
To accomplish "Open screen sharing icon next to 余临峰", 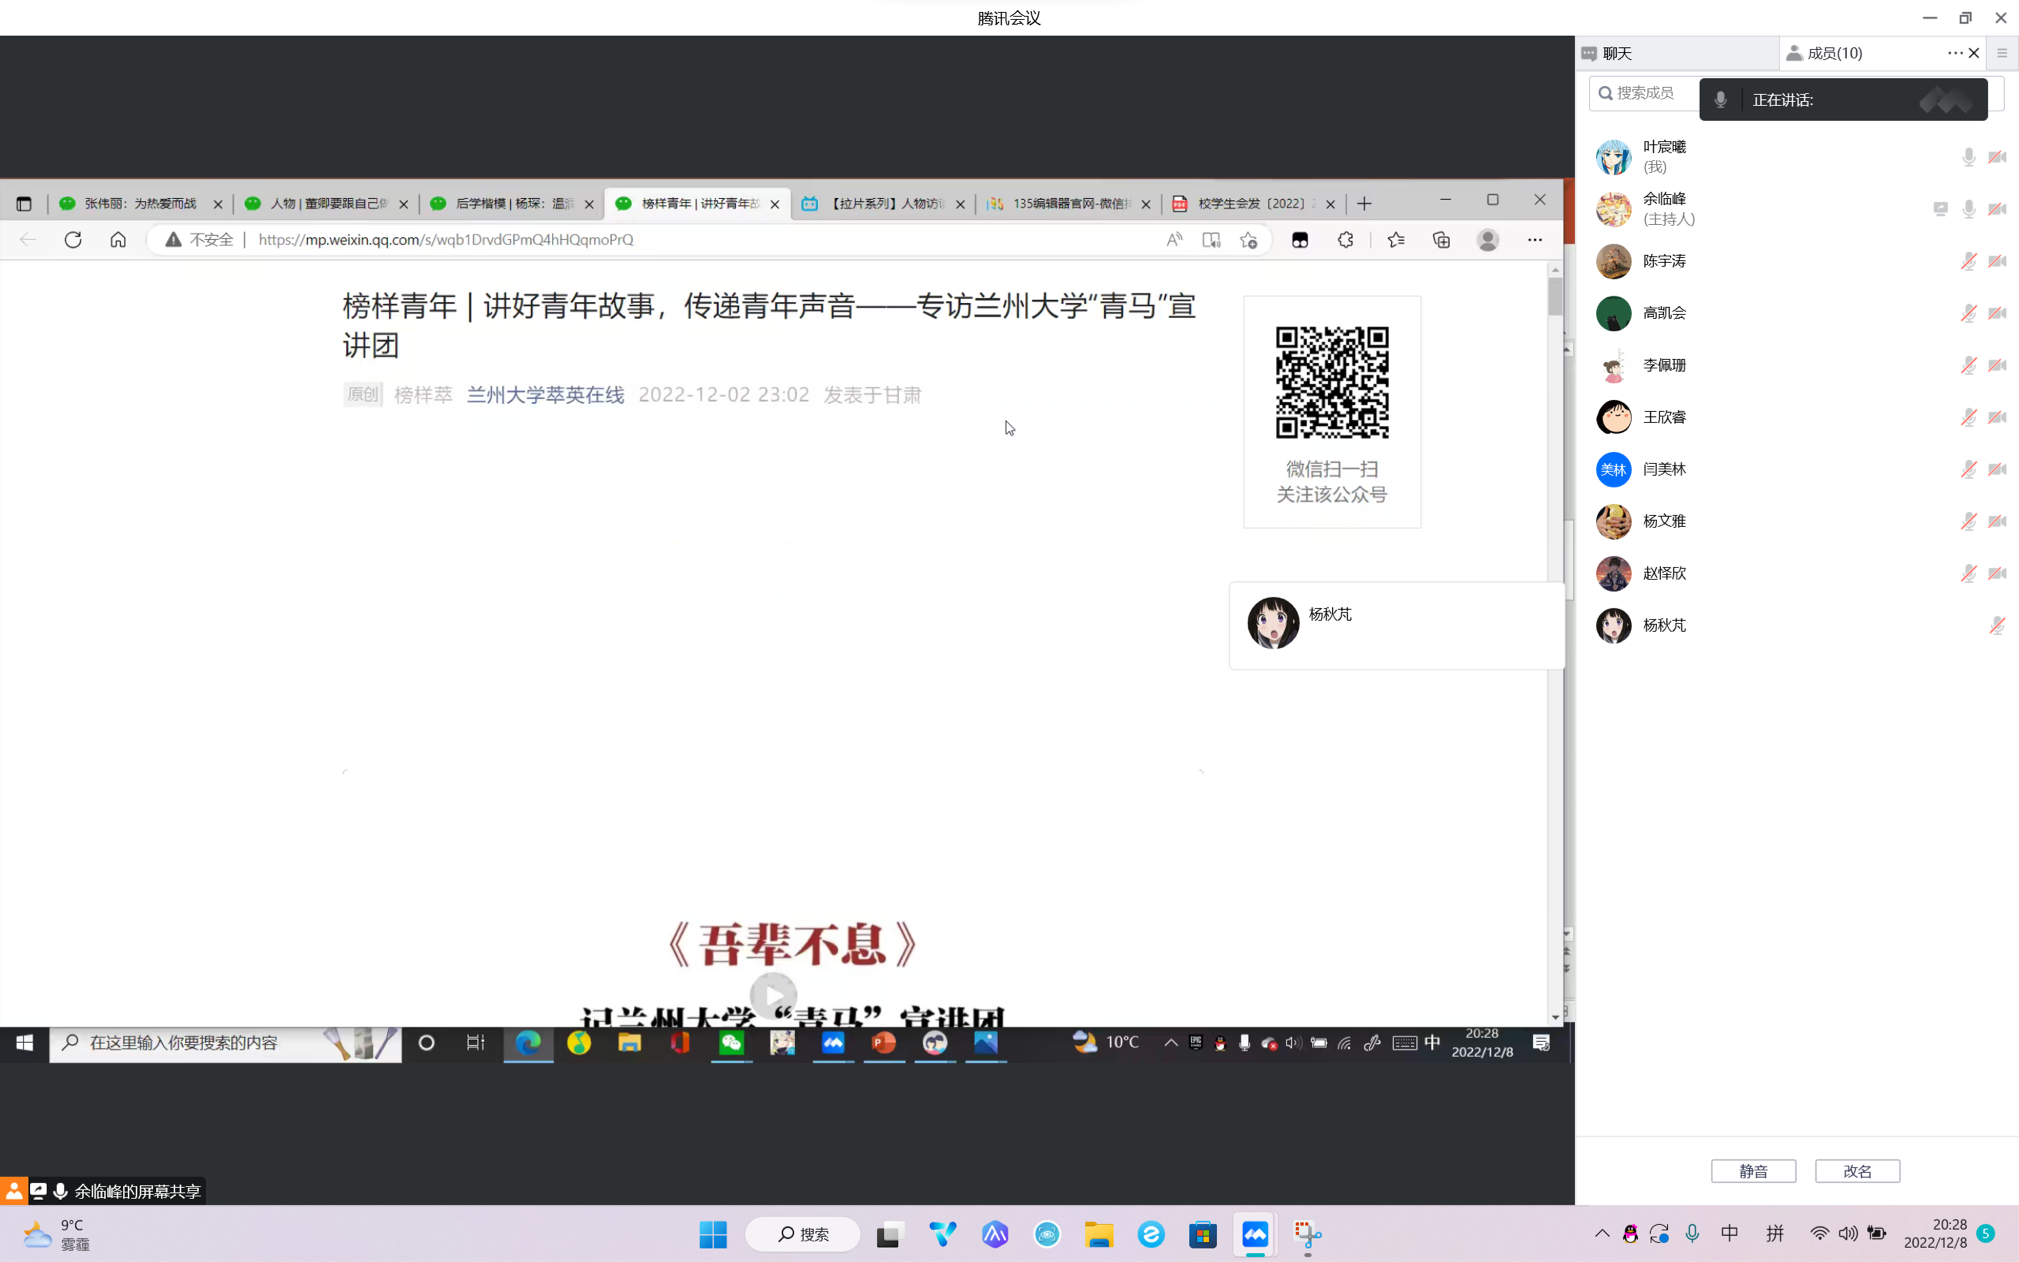I will click(x=1940, y=209).
